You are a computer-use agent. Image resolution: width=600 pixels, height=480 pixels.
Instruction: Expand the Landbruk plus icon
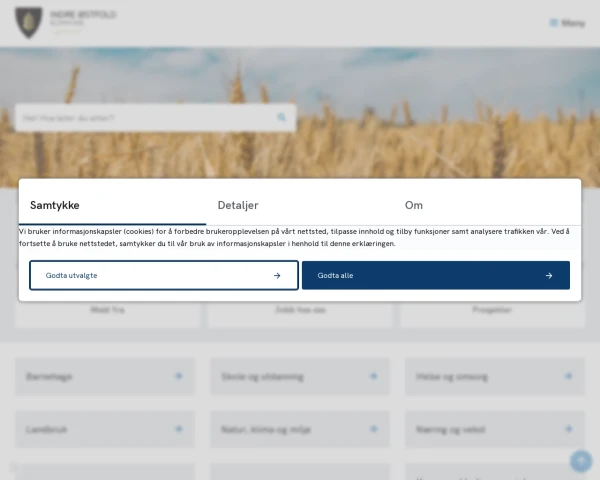(x=179, y=429)
